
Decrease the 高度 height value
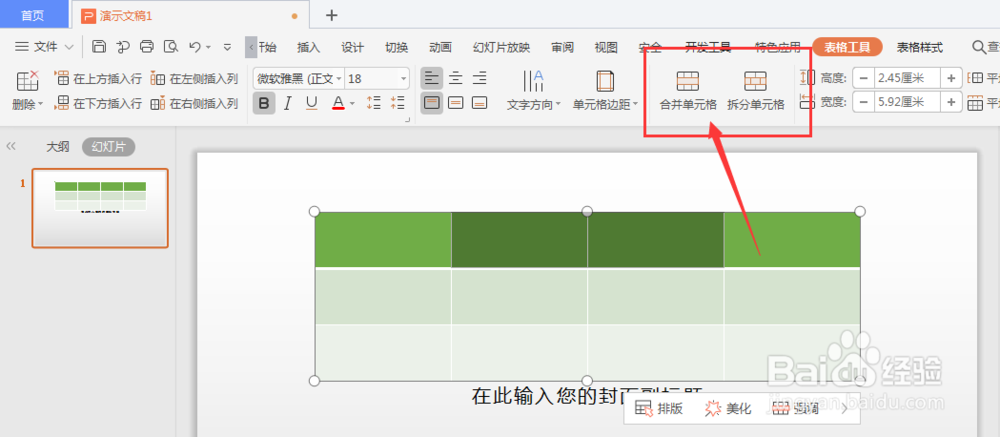tap(864, 78)
